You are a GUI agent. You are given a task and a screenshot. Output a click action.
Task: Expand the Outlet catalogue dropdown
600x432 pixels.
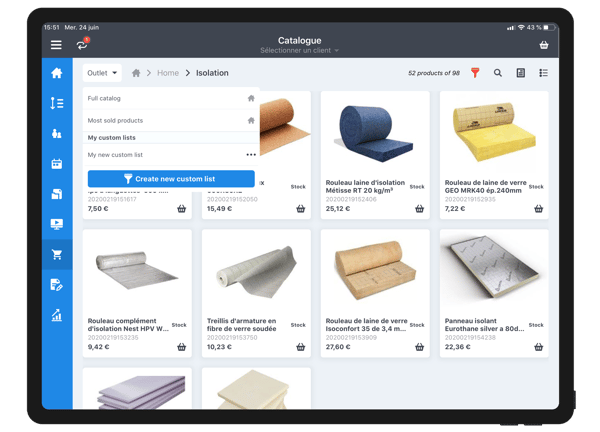pyautogui.click(x=102, y=73)
